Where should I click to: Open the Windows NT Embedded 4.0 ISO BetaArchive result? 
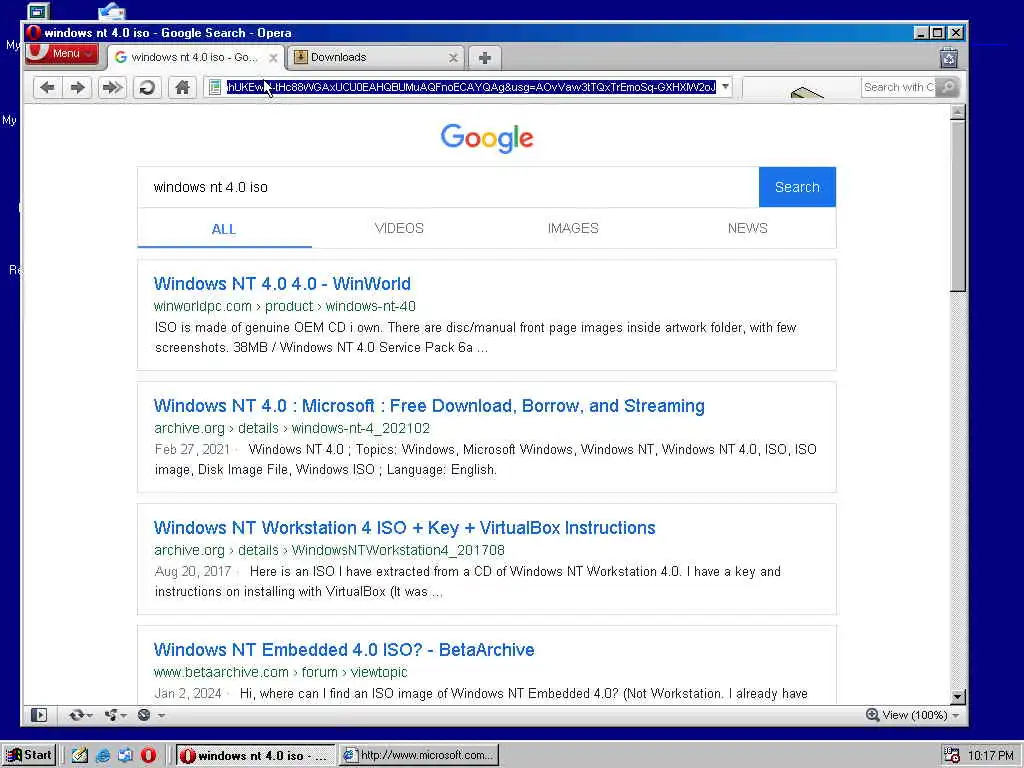[x=344, y=650]
